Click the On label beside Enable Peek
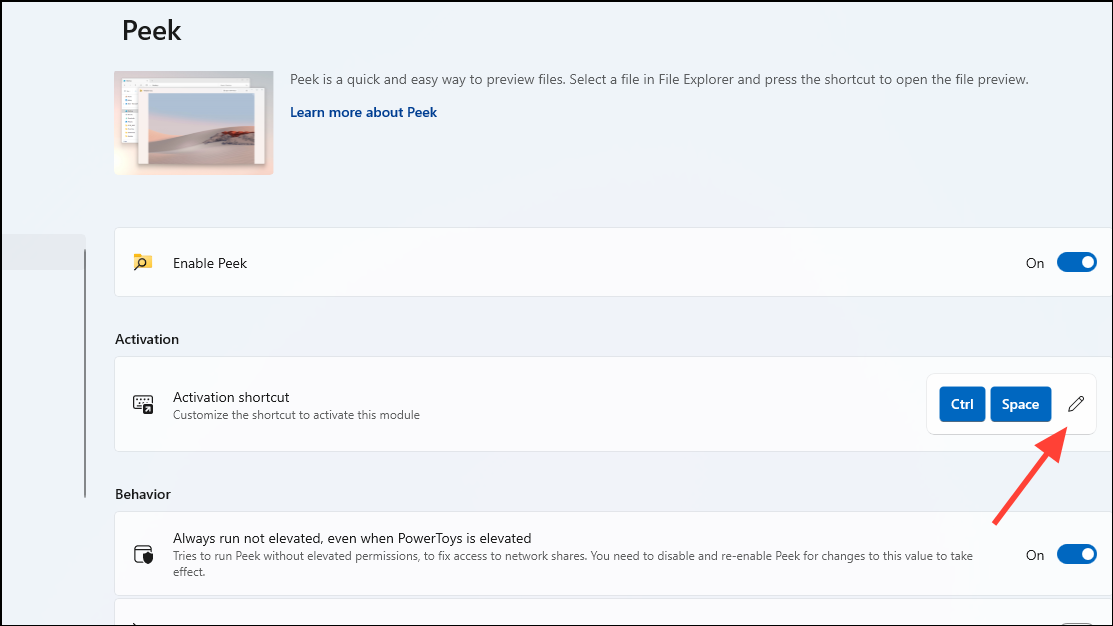Viewport: 1113px width, 626px height. 1034,263
